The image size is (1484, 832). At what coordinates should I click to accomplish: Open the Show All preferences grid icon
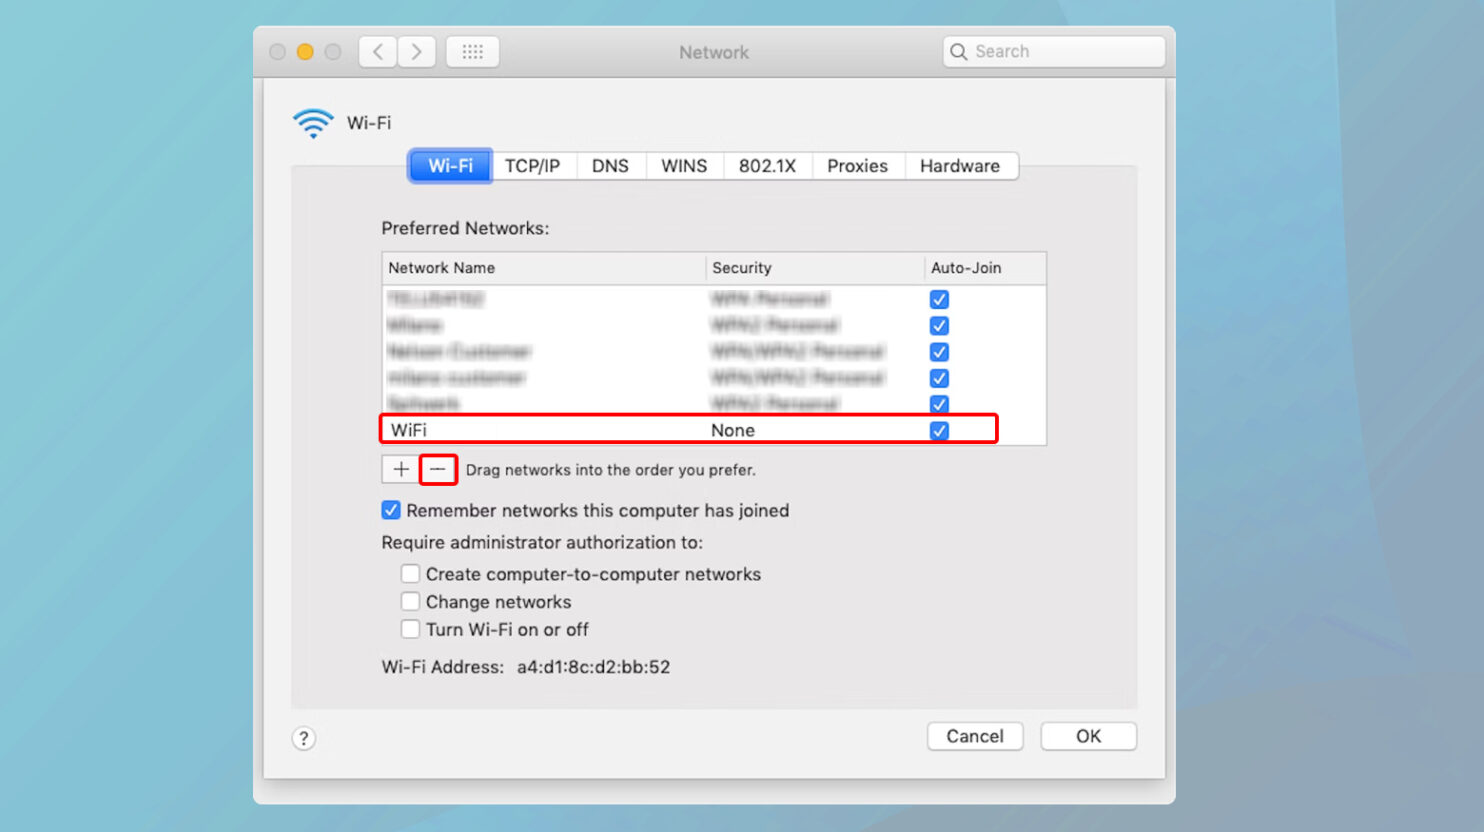point(472,51)
